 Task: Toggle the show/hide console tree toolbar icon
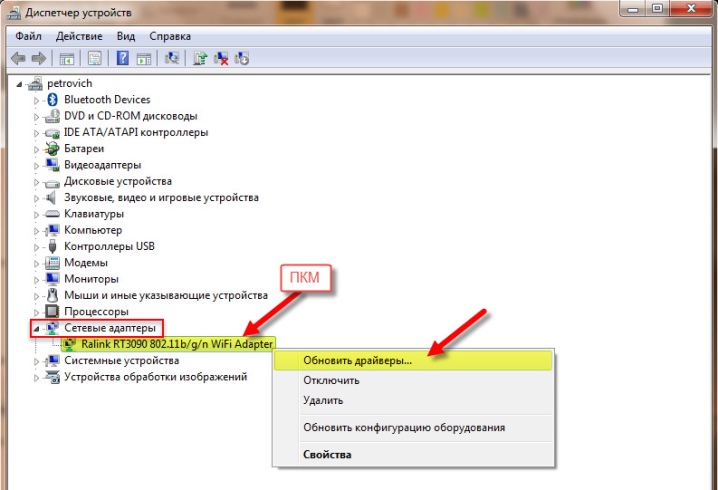(67, 59)
